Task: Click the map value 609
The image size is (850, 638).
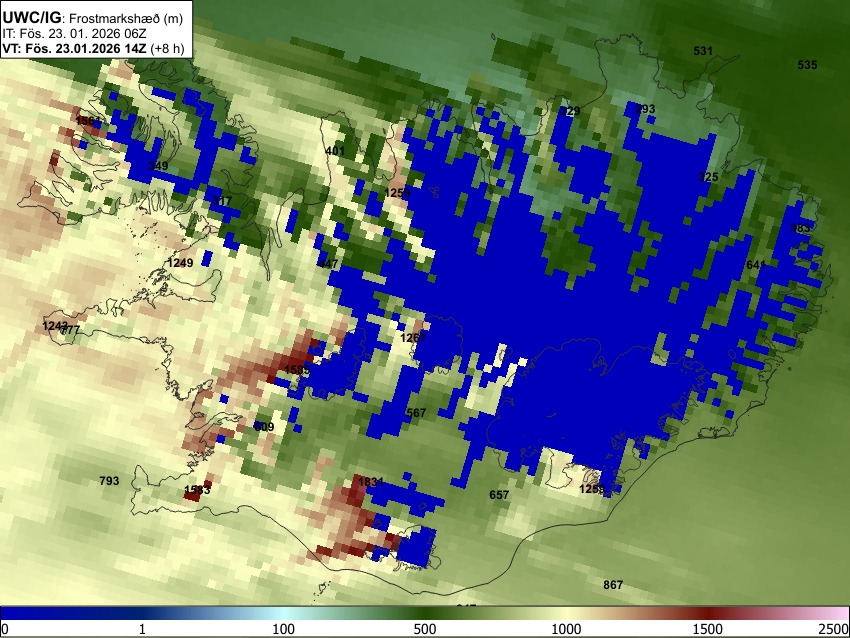Action: pyautogui.click(x=264, y=427)
